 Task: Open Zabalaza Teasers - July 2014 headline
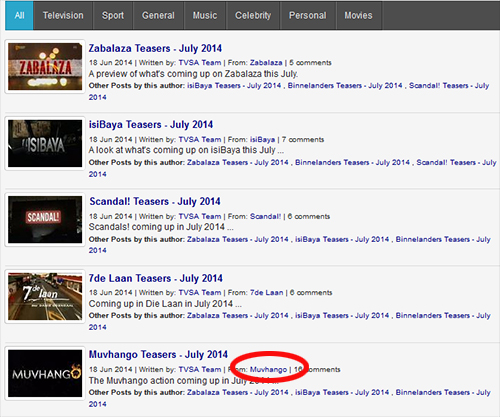point(155,48)
